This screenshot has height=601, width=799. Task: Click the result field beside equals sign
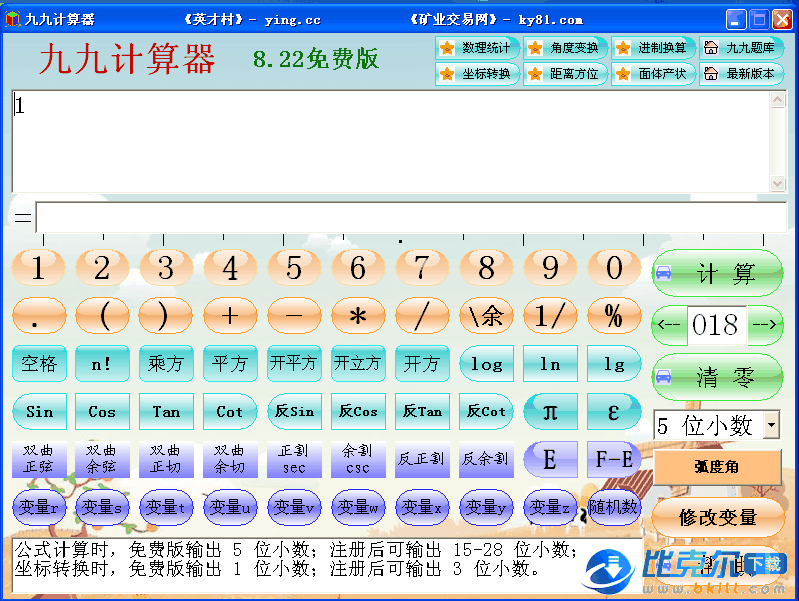point(410,217)
